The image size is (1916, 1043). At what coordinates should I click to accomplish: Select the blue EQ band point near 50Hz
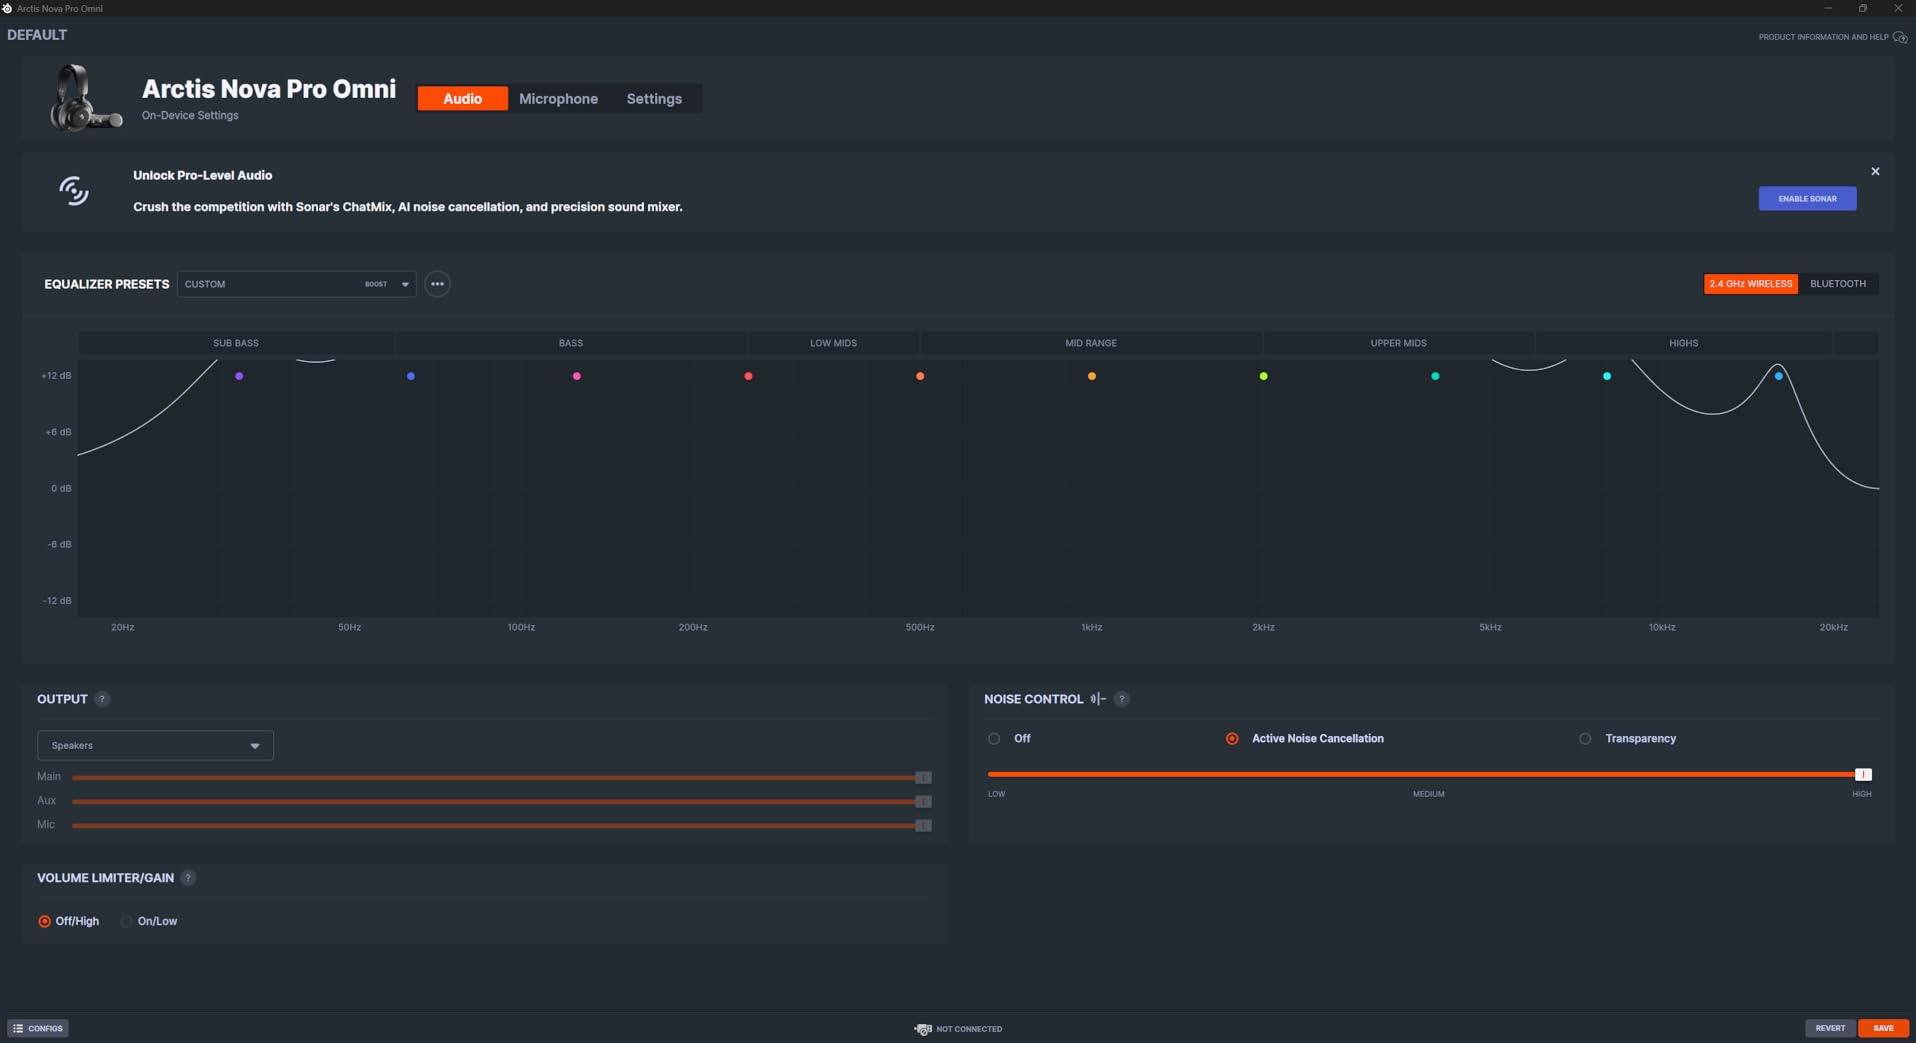pos(411,376)
